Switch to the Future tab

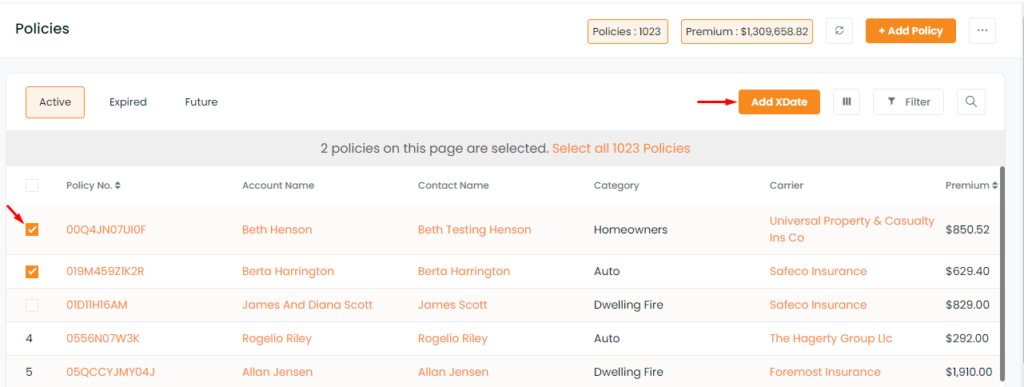pyautogui.click(x=201, y=102)
